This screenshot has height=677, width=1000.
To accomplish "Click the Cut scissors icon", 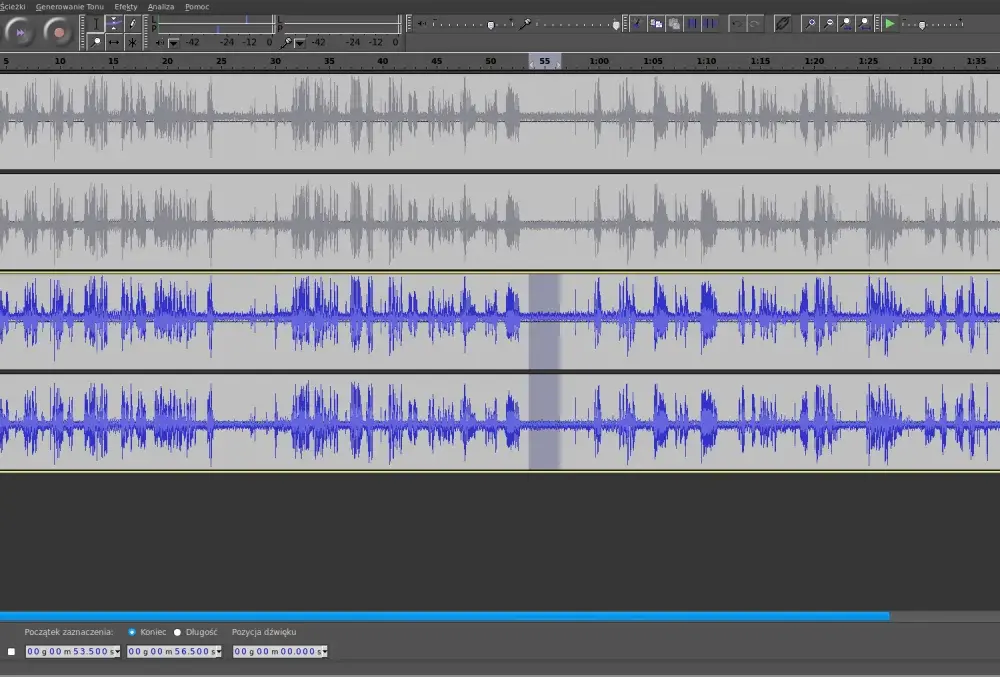I will [637, 24].
